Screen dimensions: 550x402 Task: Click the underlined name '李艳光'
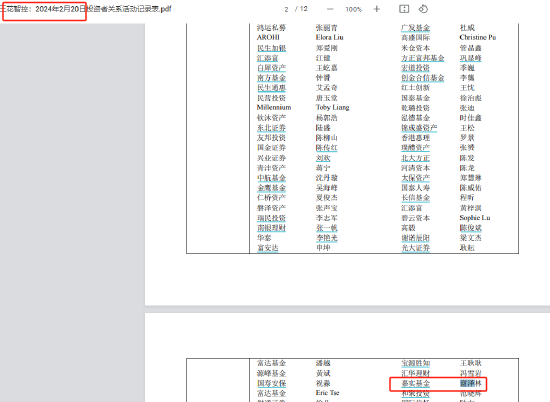326,238
